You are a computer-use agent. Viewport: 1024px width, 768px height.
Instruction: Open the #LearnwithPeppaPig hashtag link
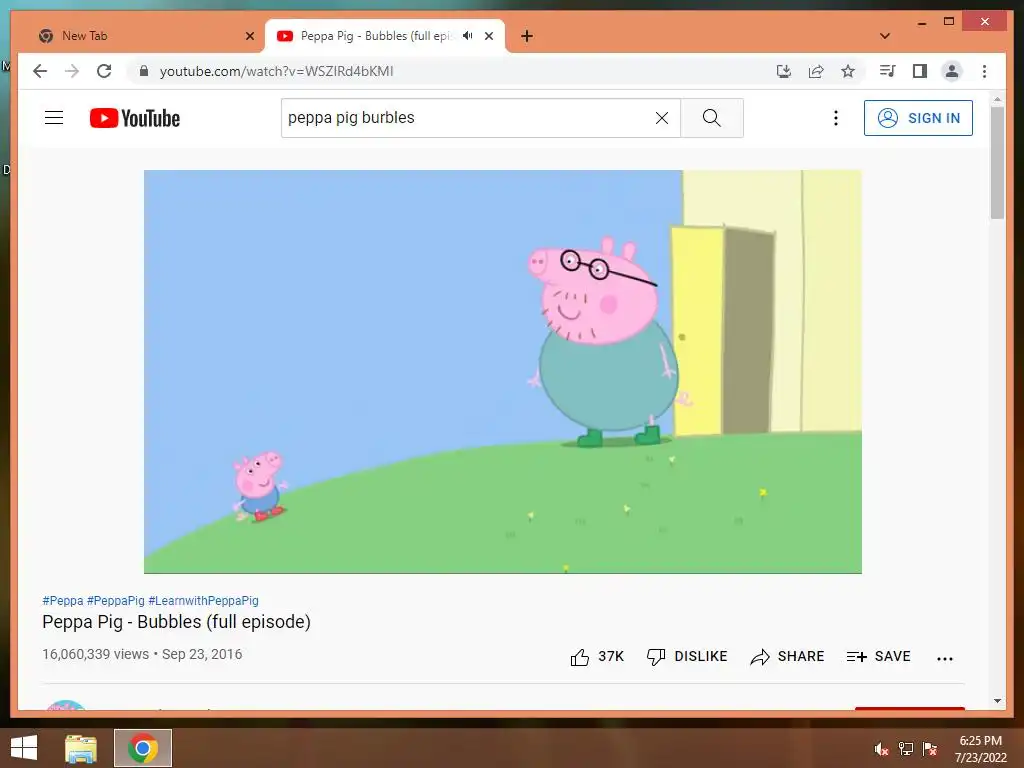coord(204,601)
